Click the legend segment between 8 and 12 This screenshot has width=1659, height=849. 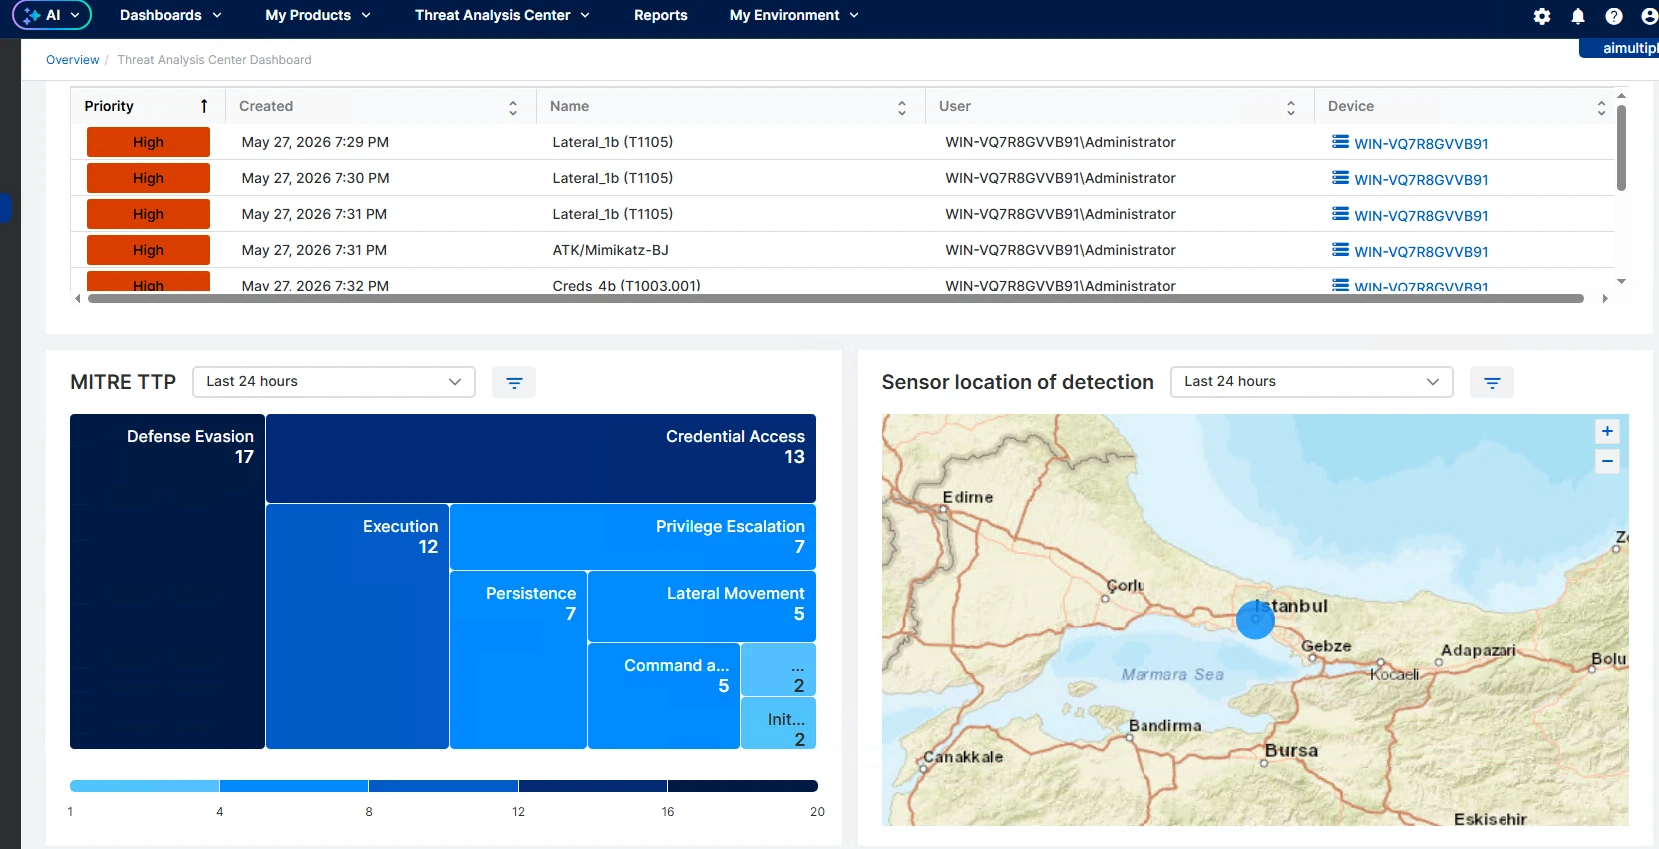point(443,786)
